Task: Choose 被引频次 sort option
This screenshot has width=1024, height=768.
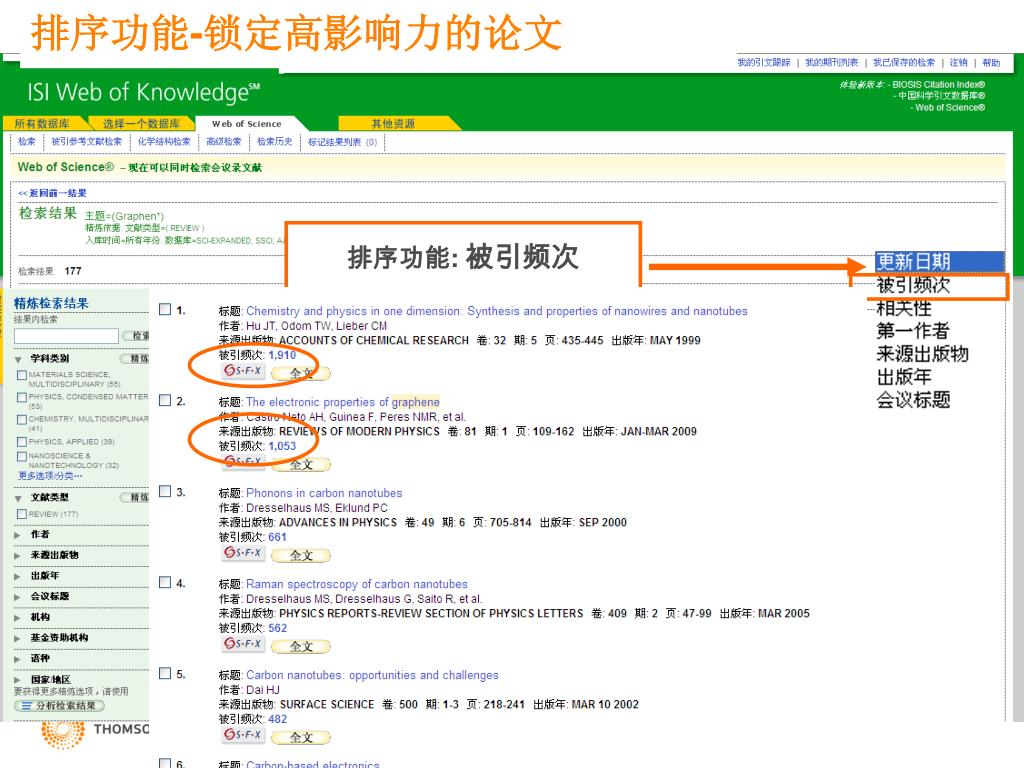Action: click(x=913, y=285)
